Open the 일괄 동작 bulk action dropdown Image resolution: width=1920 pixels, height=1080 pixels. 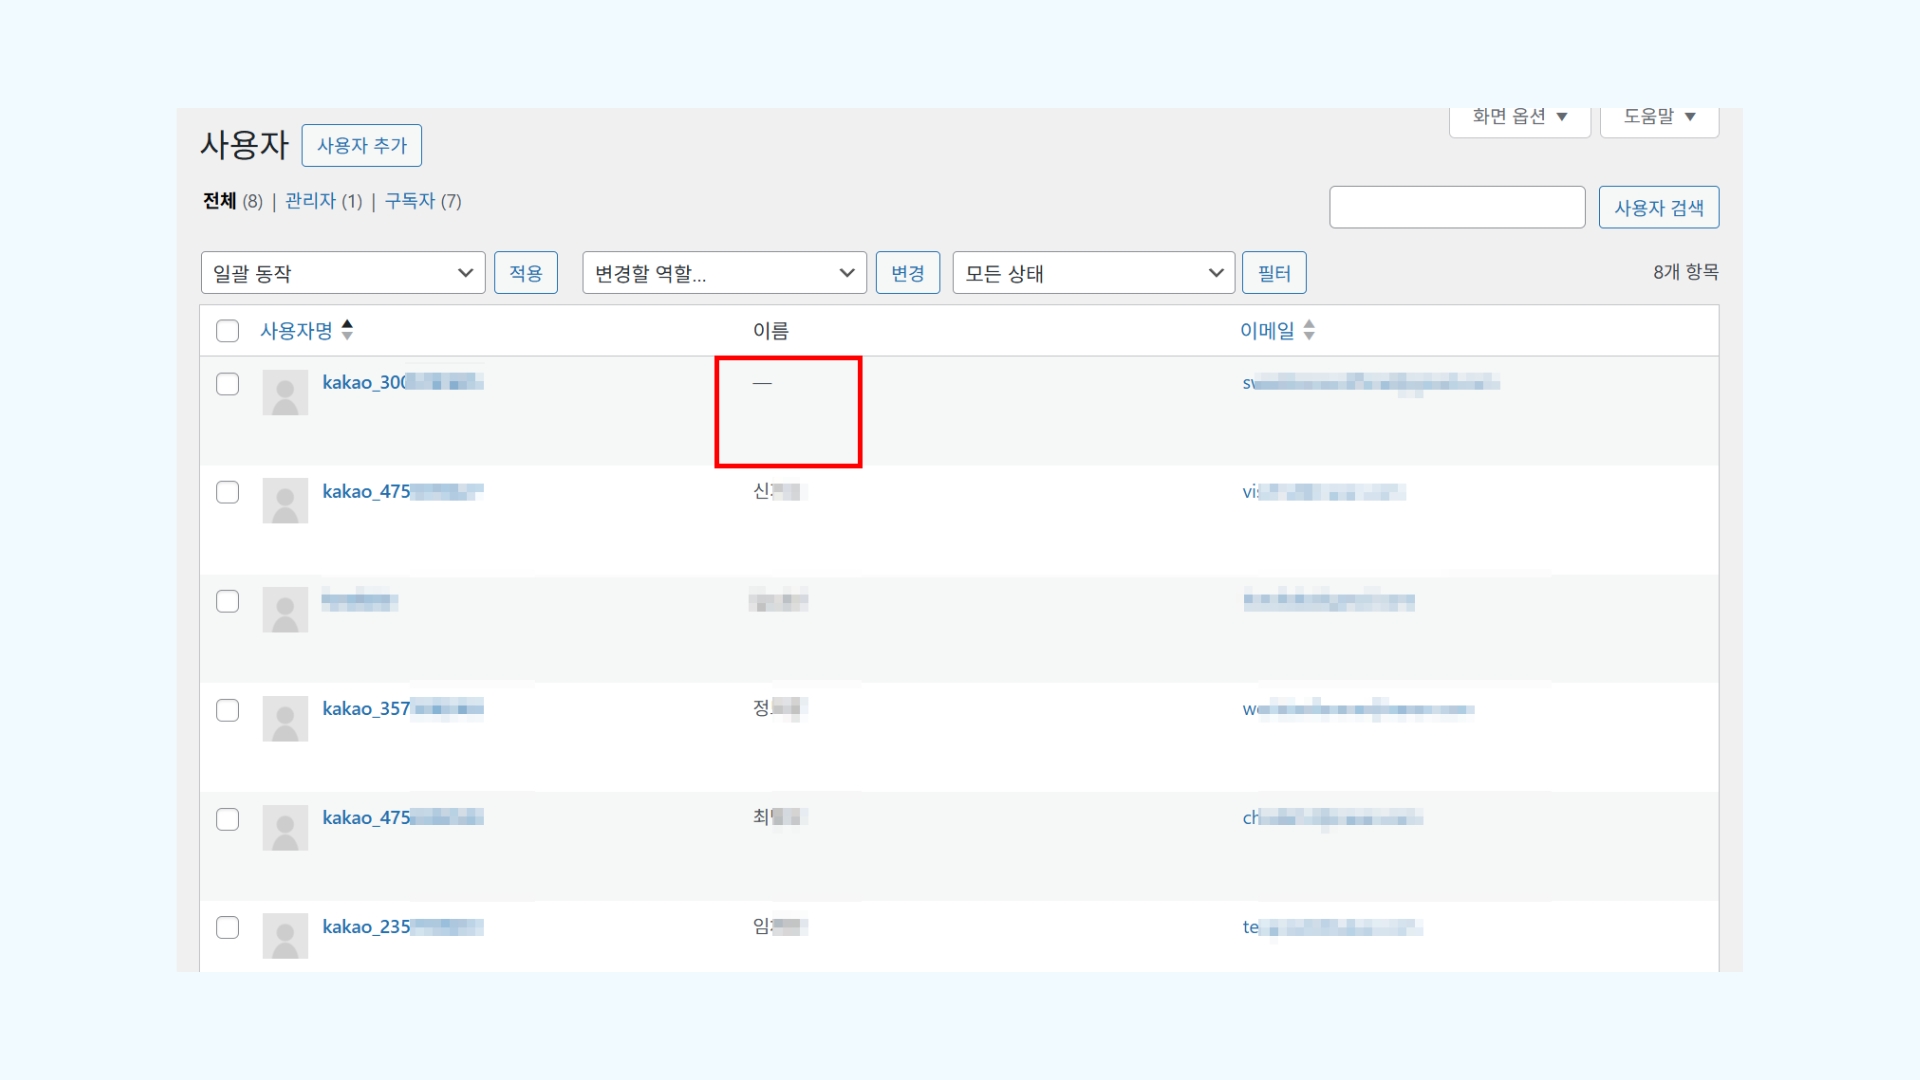(x=342, y=273)
